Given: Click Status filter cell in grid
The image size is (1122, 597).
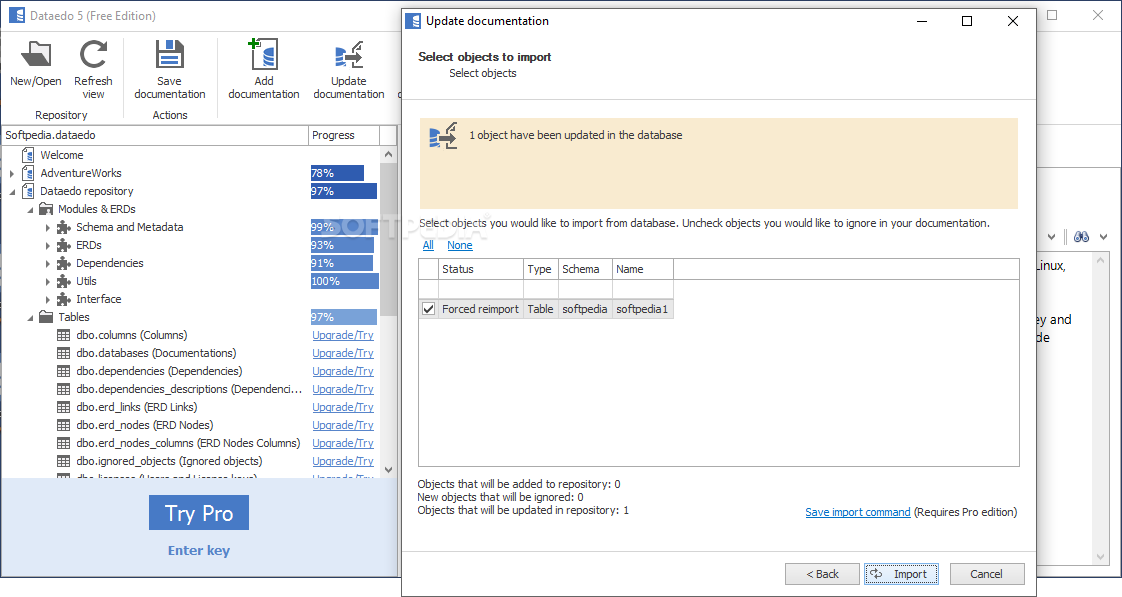Looking at the screenshot, I should click(x=480, y=288).
